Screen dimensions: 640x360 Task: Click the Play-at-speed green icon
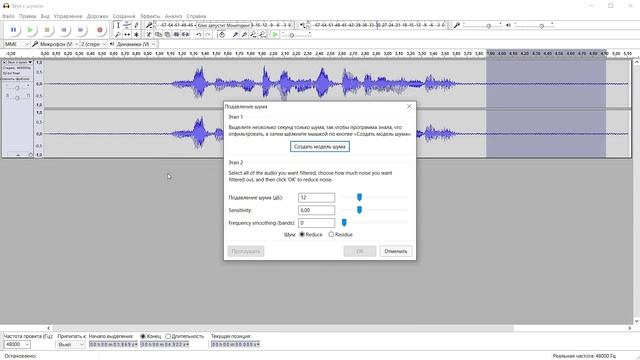click(276, 35)
